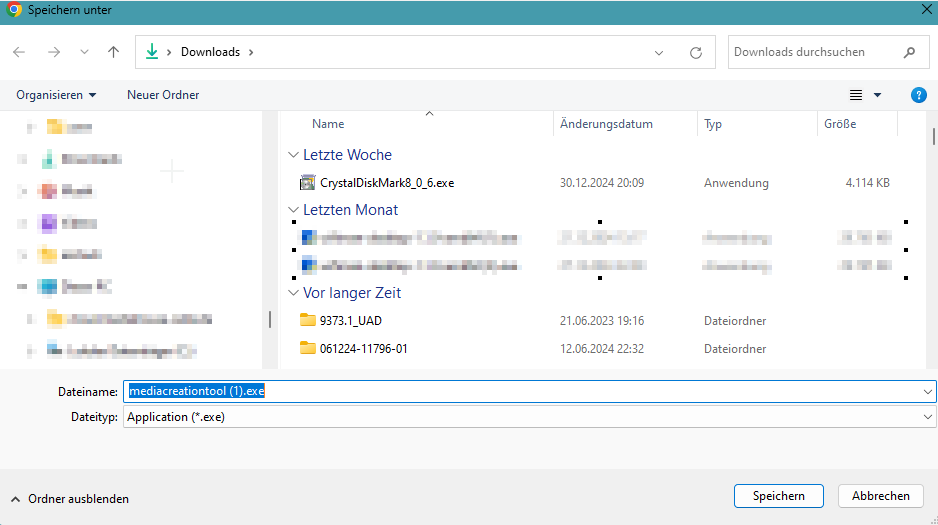The width and height of the screenshot is (938, 525).
Task: Click the green Downloads arrow icon in address bar
Action: [x=152, y=51]
